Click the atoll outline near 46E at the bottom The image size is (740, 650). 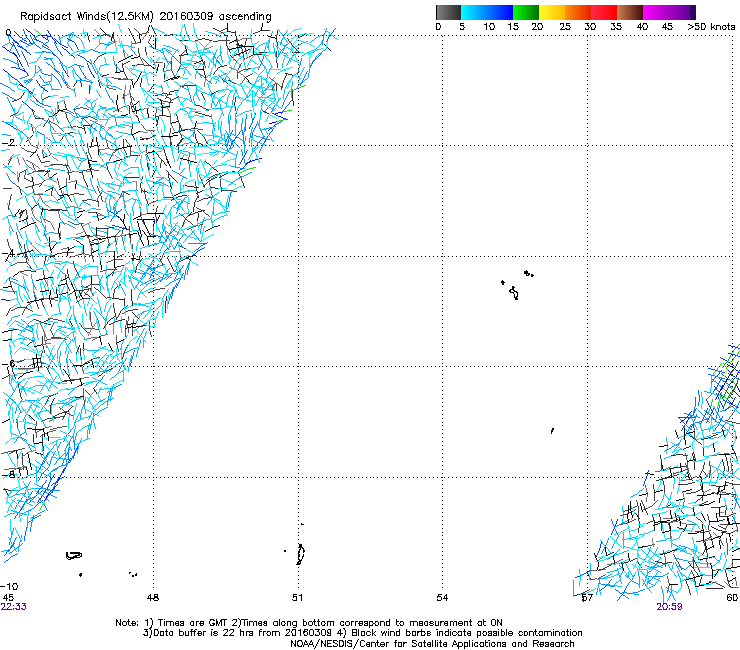74,556
